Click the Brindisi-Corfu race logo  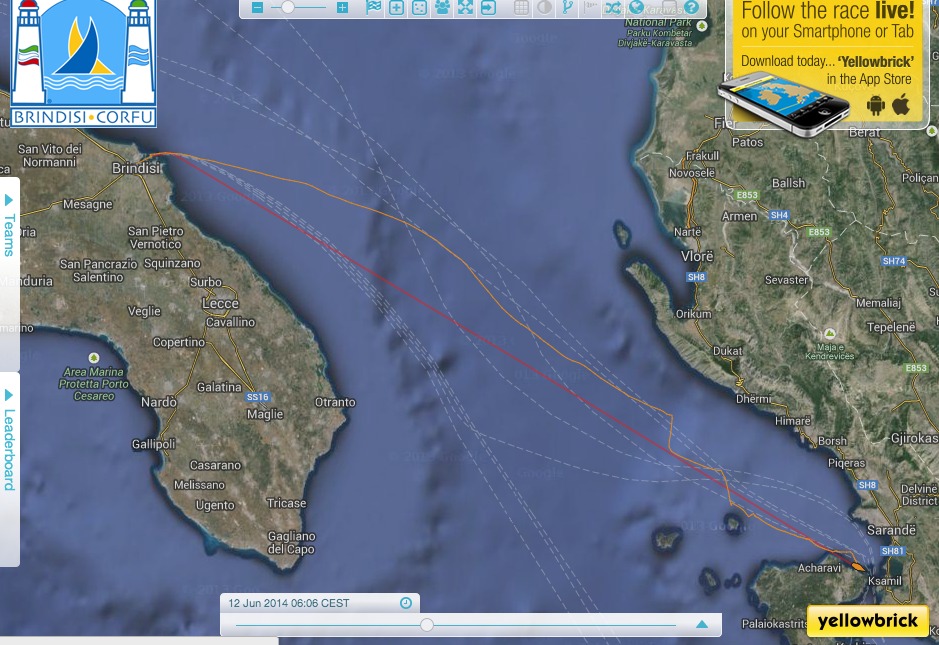coord(84,65)
